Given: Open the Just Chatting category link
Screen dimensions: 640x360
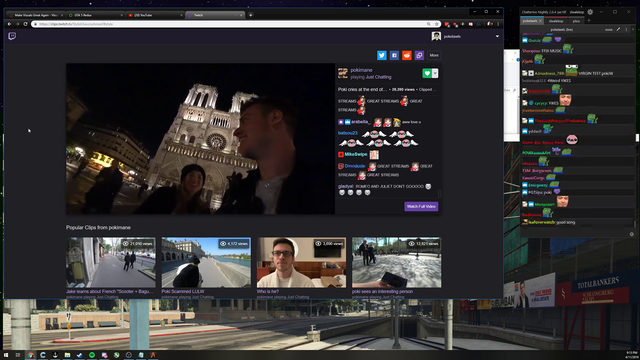Looking at the screenshot, I should (378, 77).
